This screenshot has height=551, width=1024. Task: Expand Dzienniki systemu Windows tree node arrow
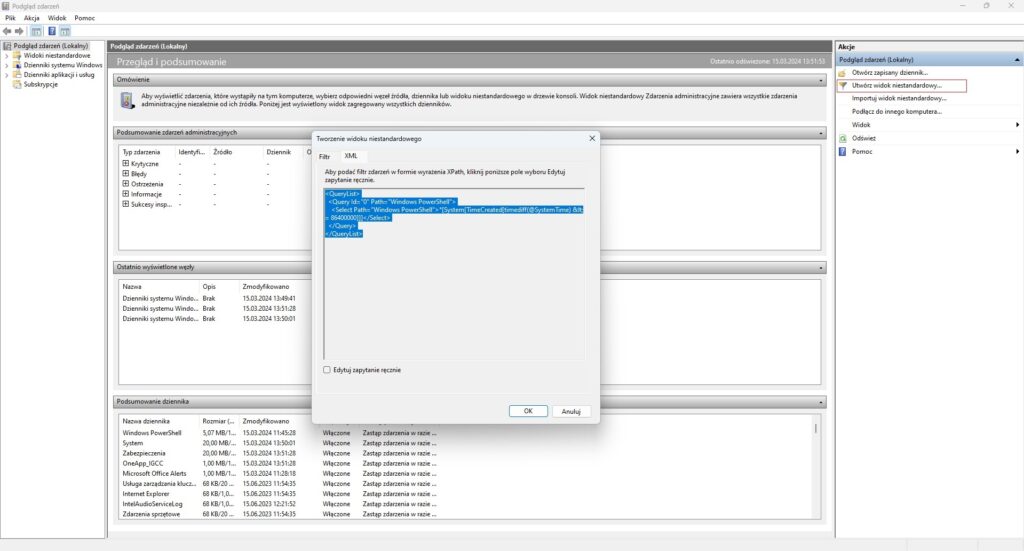pyautogui.click(x=7, y=65)
